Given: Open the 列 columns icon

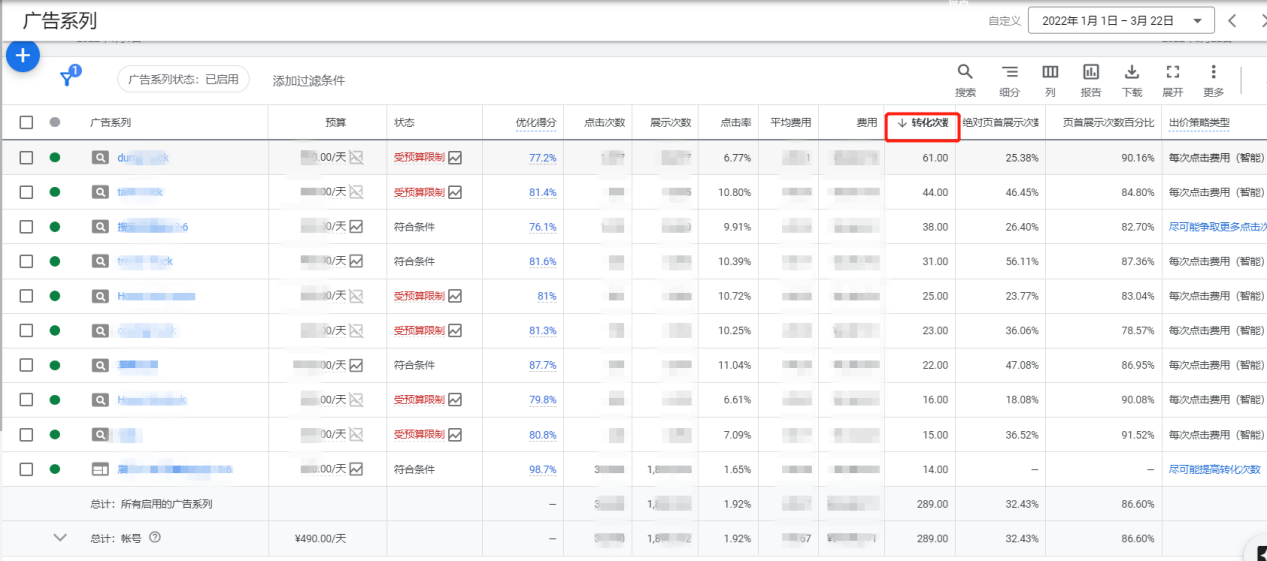Looking at the screenshot, I should click(x=1050, y=73).
